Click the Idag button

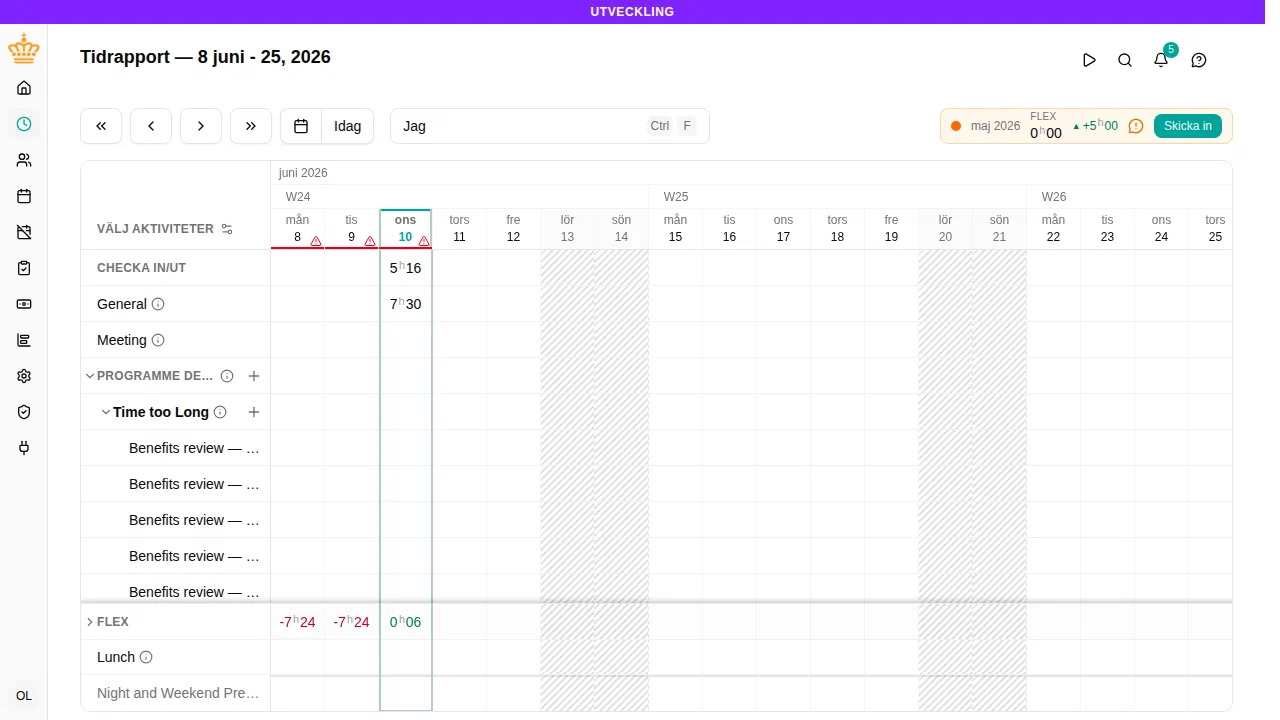coord(348,126)
